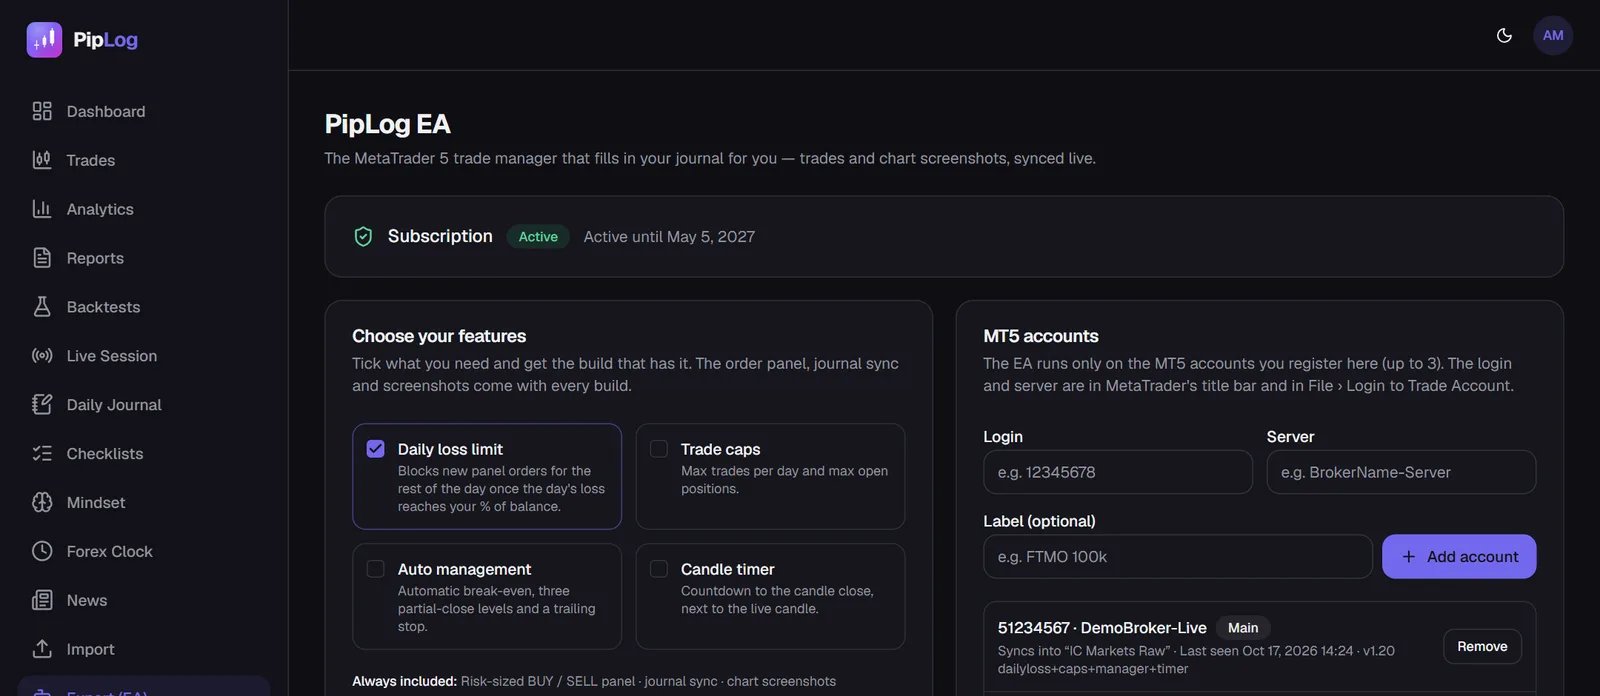Click the Add account button
Image resolution: width=1600 pixels, height=696 pixels.
pos(1459,557)
